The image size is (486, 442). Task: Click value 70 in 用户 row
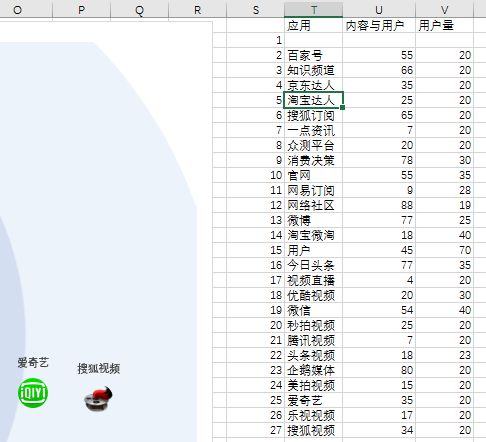click(x=465, y=250)
